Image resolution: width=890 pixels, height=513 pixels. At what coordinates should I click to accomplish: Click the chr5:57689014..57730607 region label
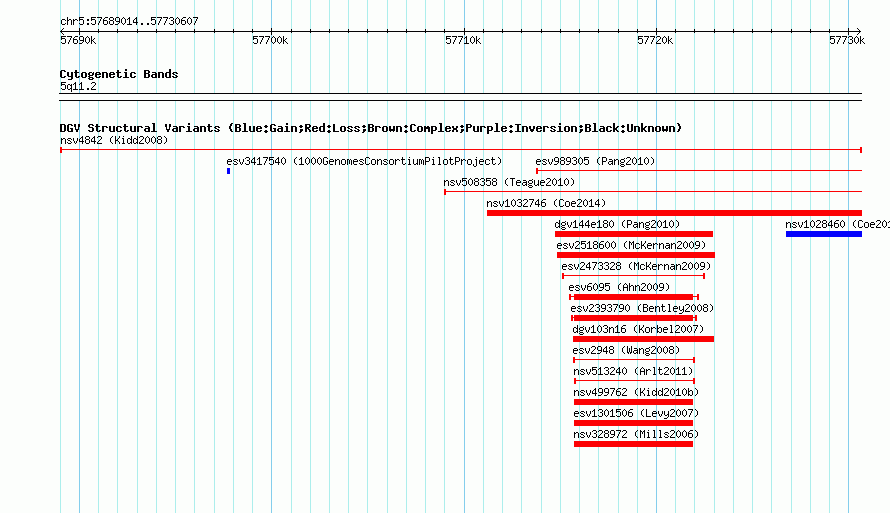[x=129, y=21]
